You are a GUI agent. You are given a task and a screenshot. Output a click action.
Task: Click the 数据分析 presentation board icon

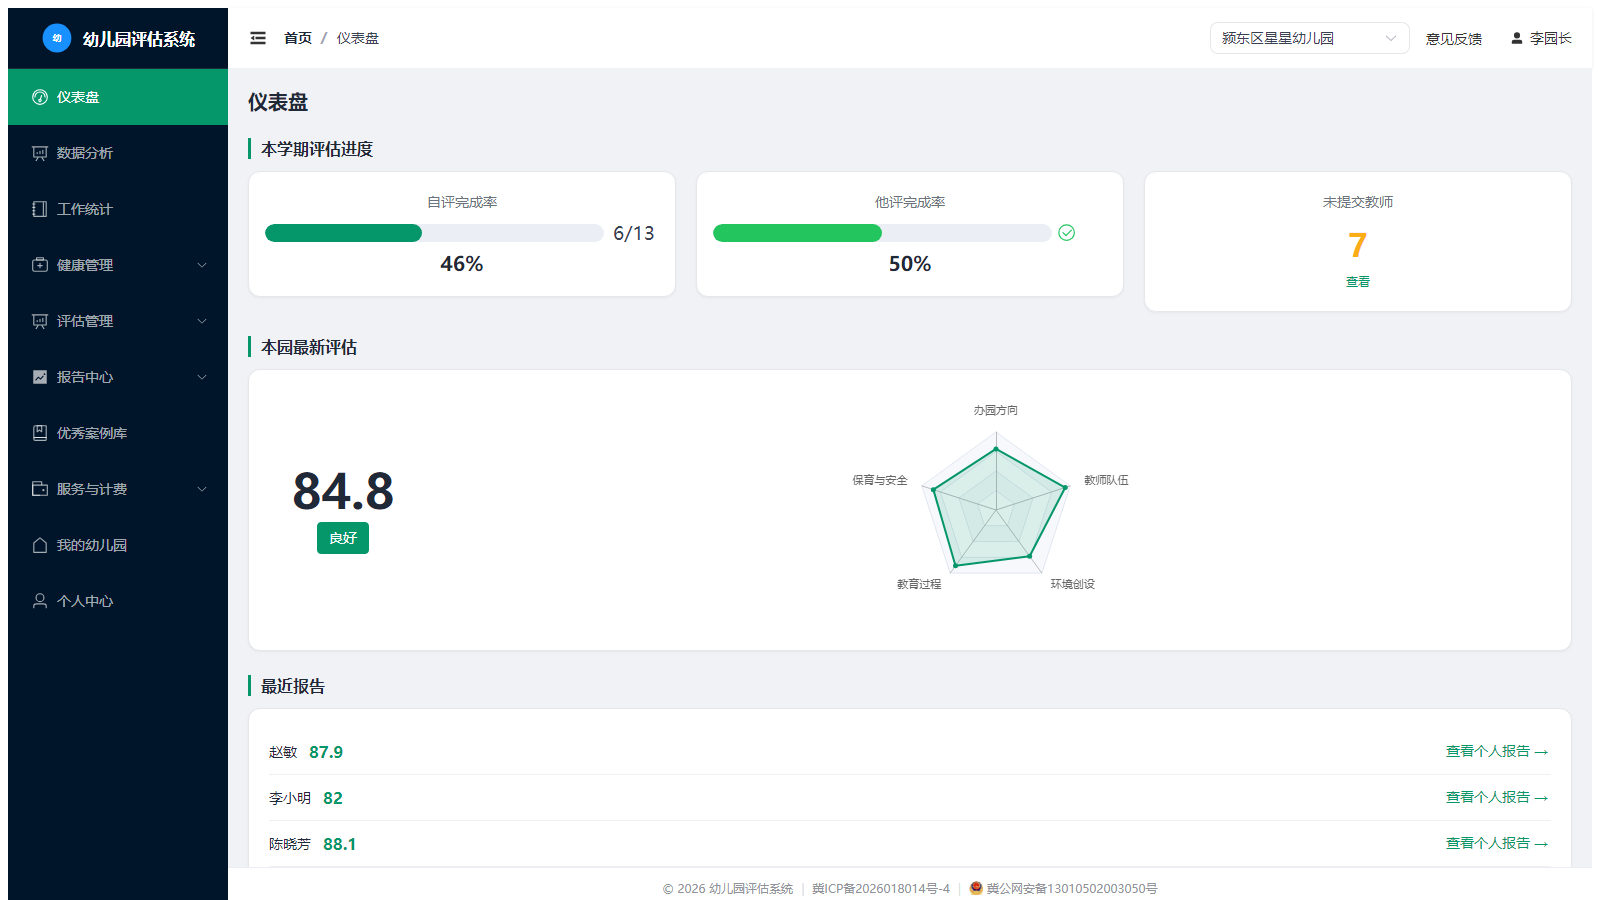point(40,153)
